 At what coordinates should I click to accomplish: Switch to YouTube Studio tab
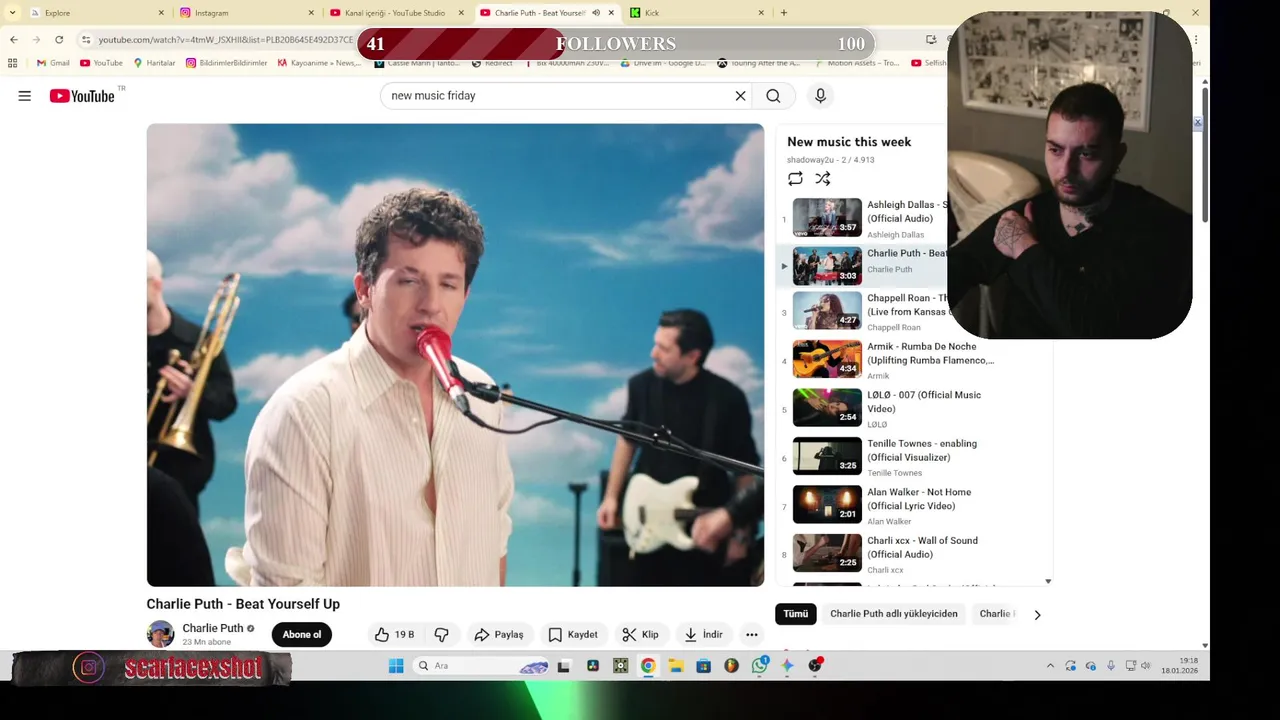pos(397,13)
